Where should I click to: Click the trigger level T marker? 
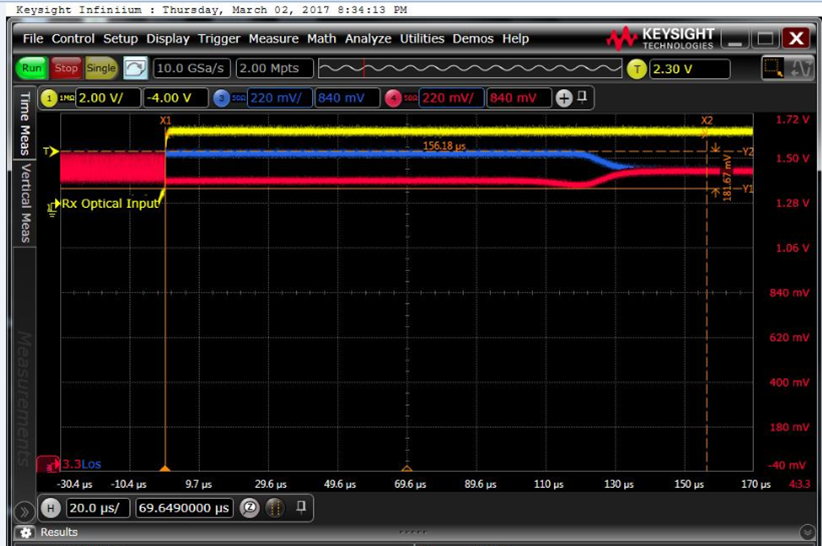tap(51, 151)
